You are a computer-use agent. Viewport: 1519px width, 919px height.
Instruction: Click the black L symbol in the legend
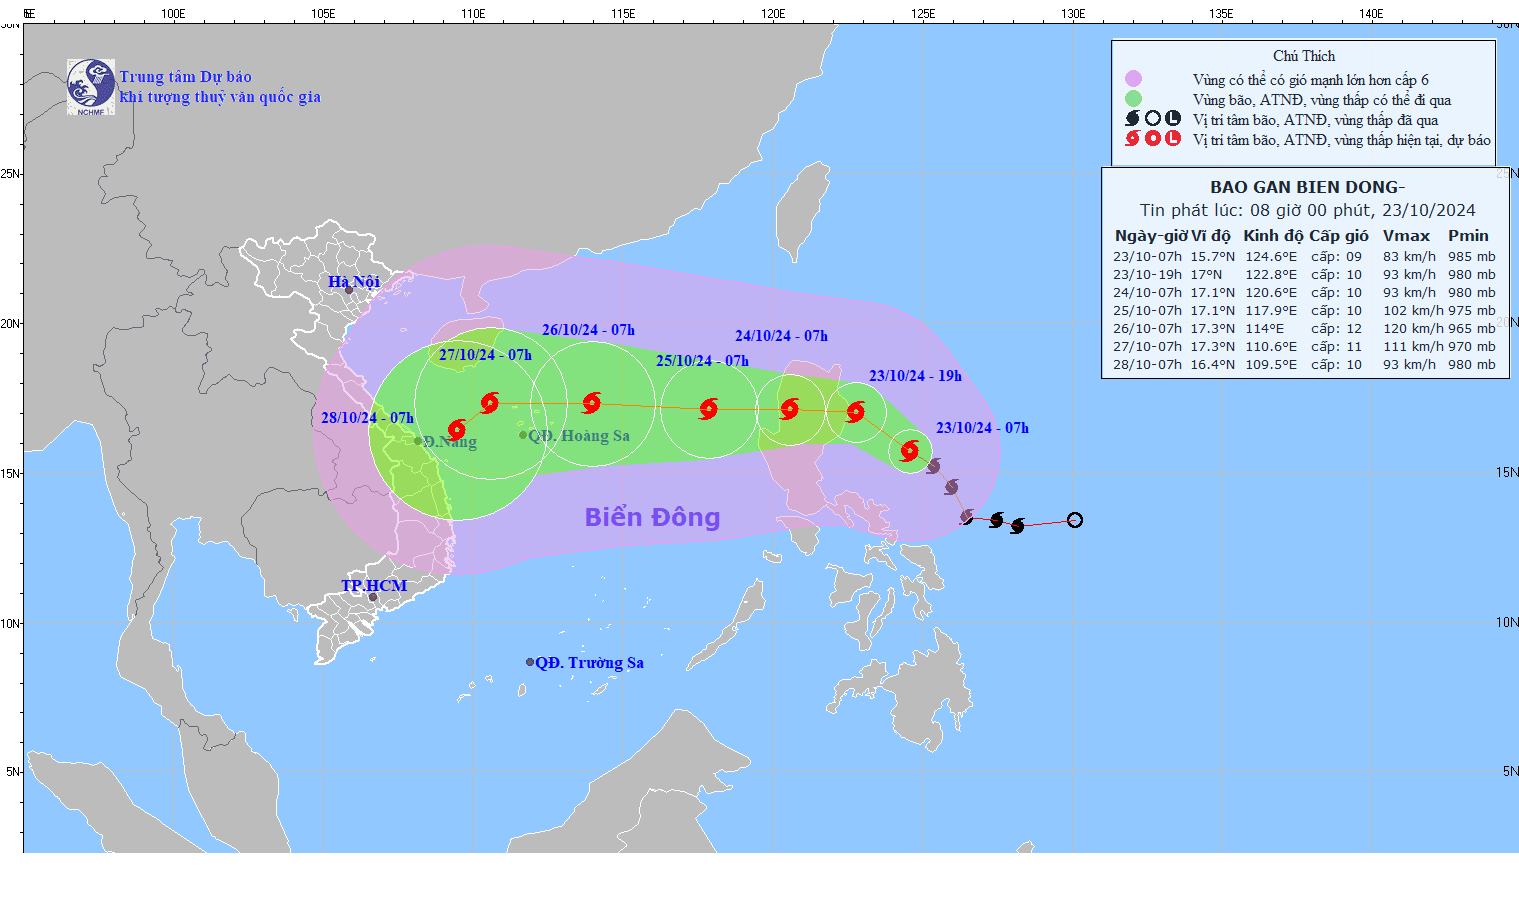pyautogui.click(x=1172, y=118)
